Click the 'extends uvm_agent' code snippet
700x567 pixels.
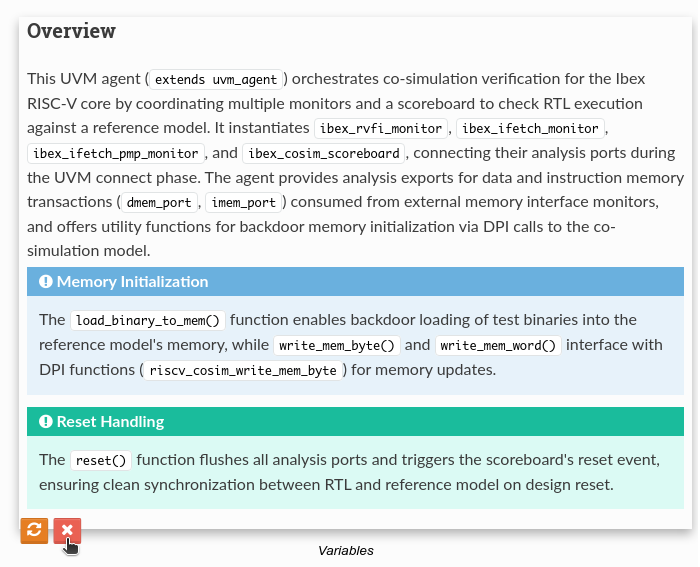218,79
